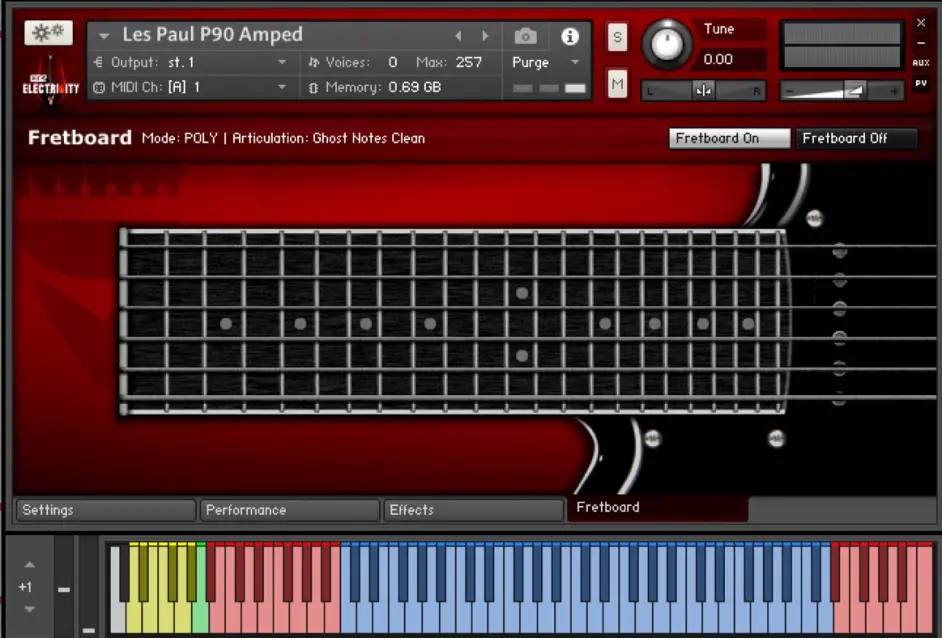Click the Voices note icon
The width and height of the screenshot is (942, 638).
click(313, 62)
